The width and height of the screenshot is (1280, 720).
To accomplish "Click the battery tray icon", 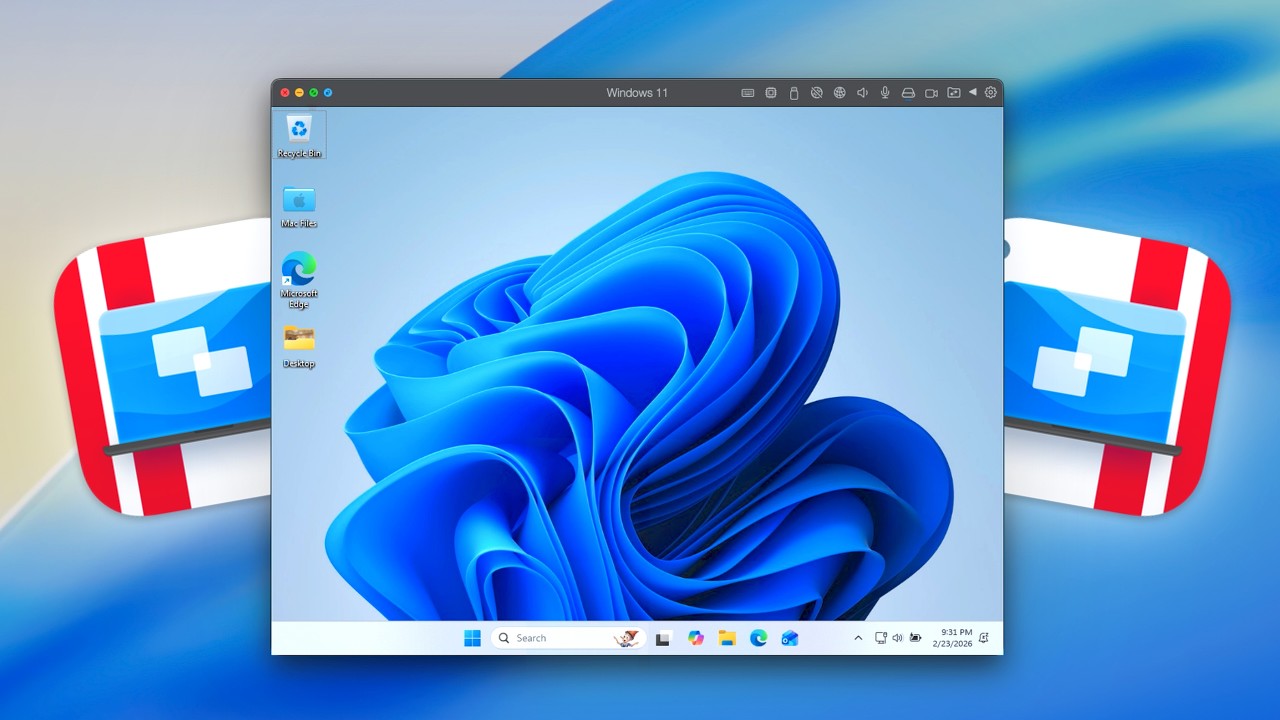I will (x=915, y=638).
